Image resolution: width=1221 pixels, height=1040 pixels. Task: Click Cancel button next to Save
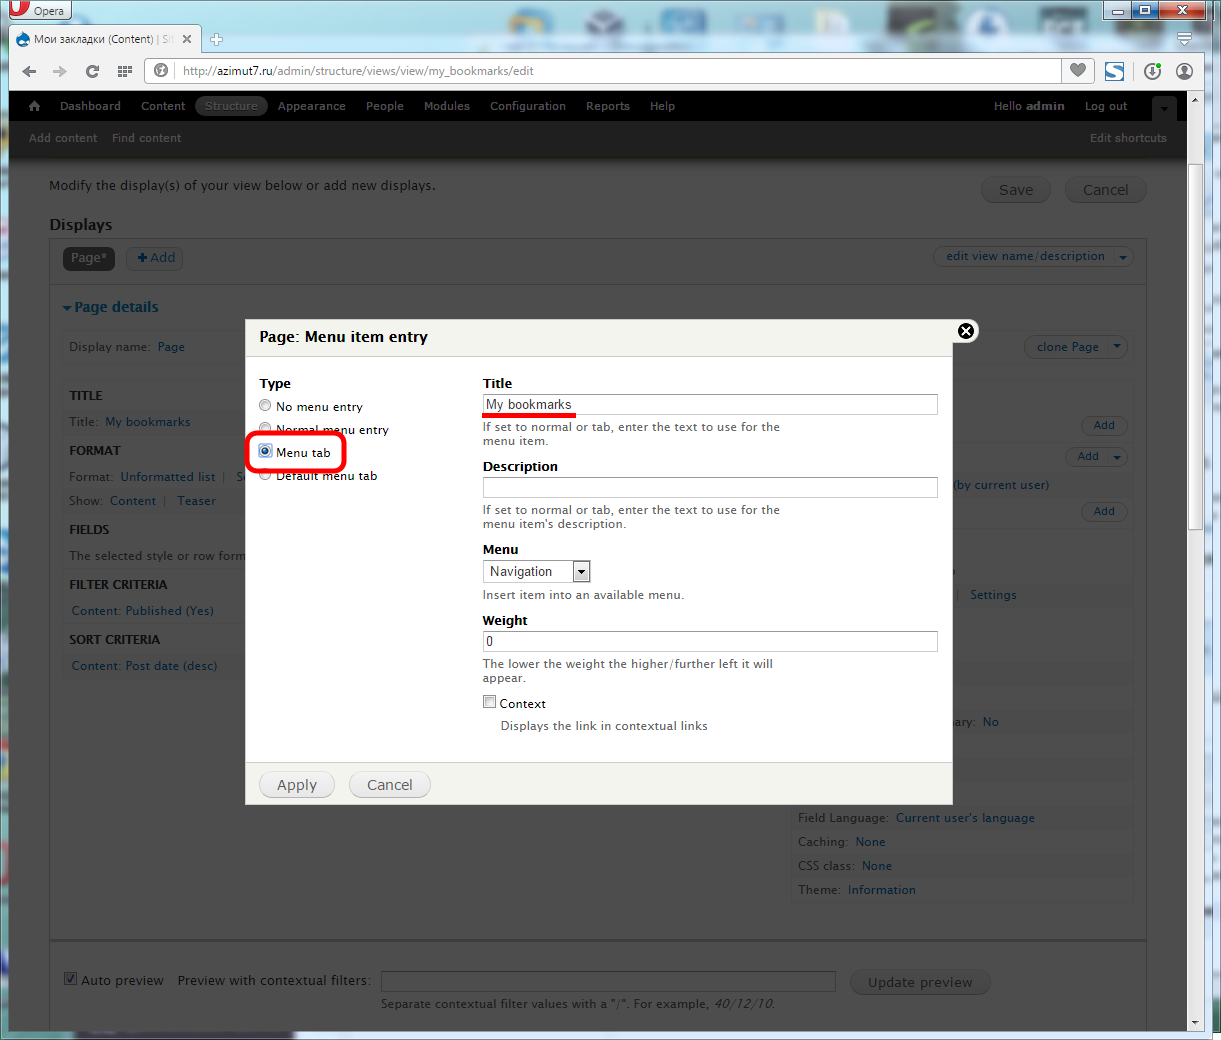(x=1105, y=190)
